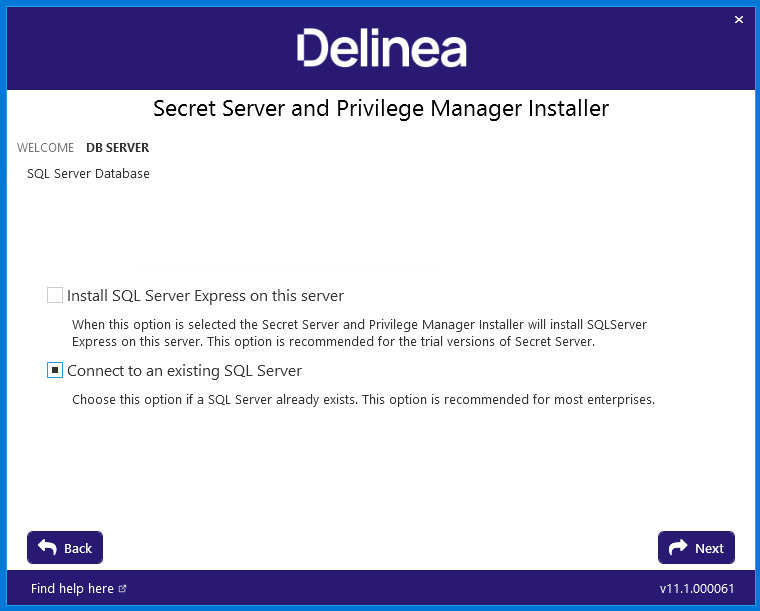Click the Back arrow icon
760x611 pixels.
click(48, 548)
